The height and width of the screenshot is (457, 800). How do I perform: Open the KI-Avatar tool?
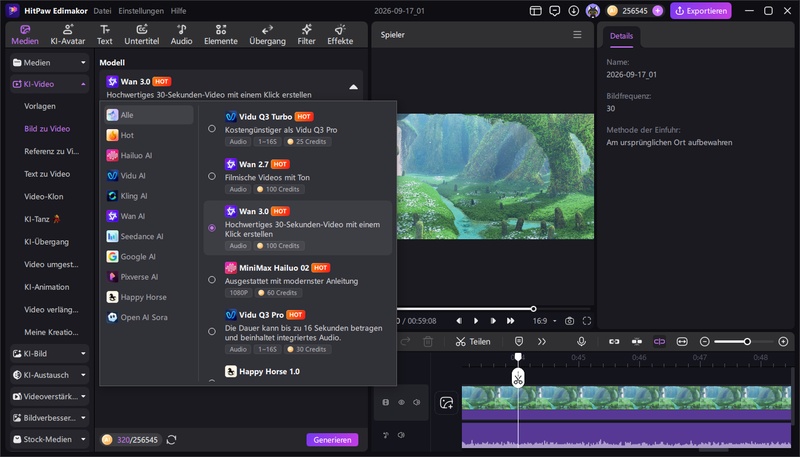67,35
